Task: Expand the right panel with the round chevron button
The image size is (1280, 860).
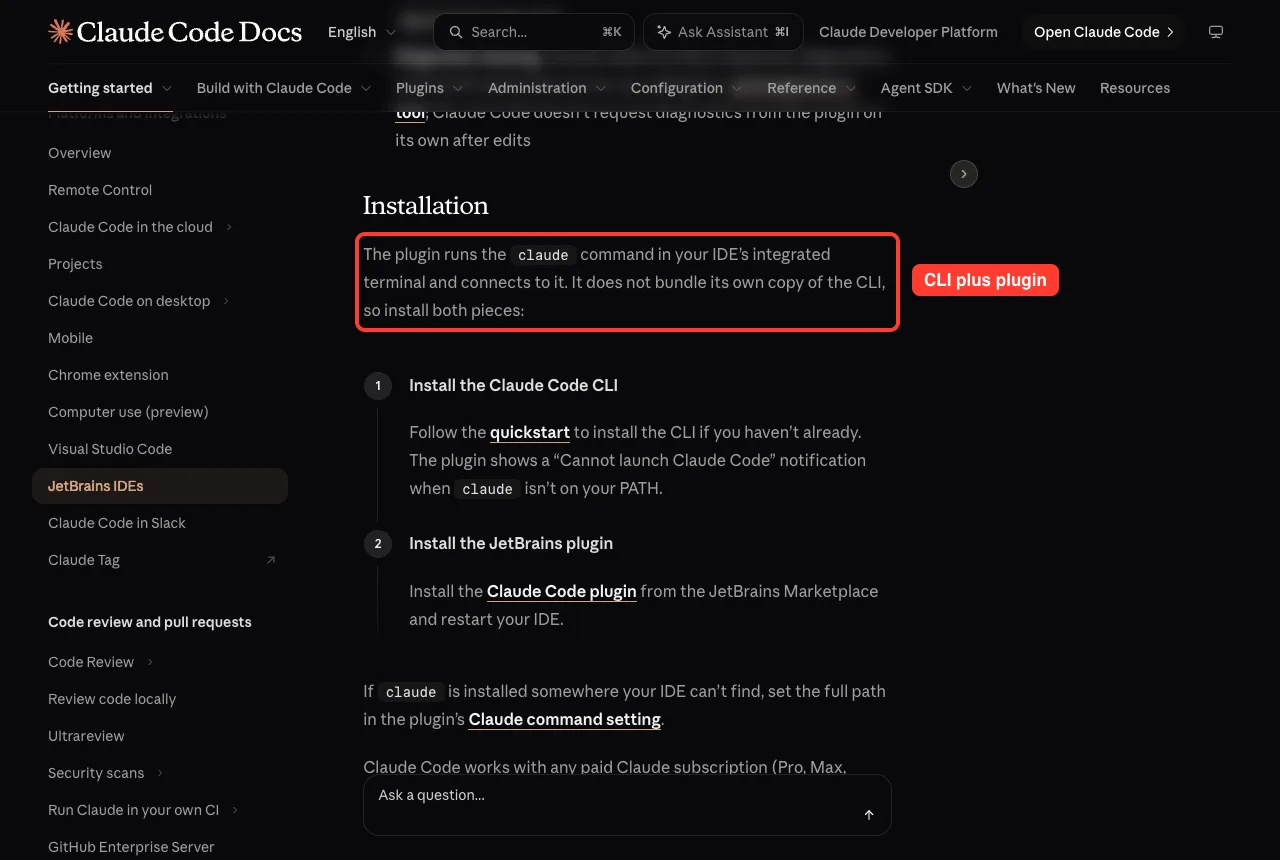Action: click(x=964, y=174)
